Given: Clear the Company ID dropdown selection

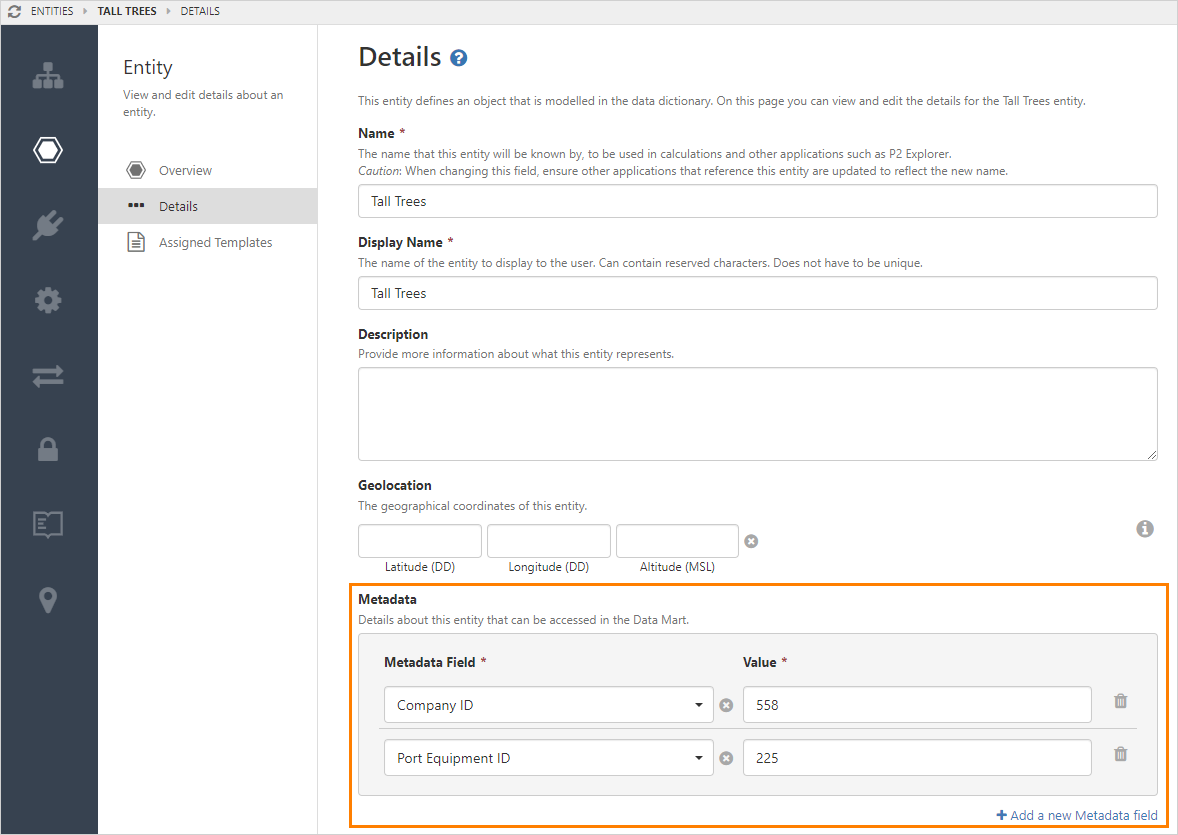Looking at the screenshot, I should coord(727,705).
